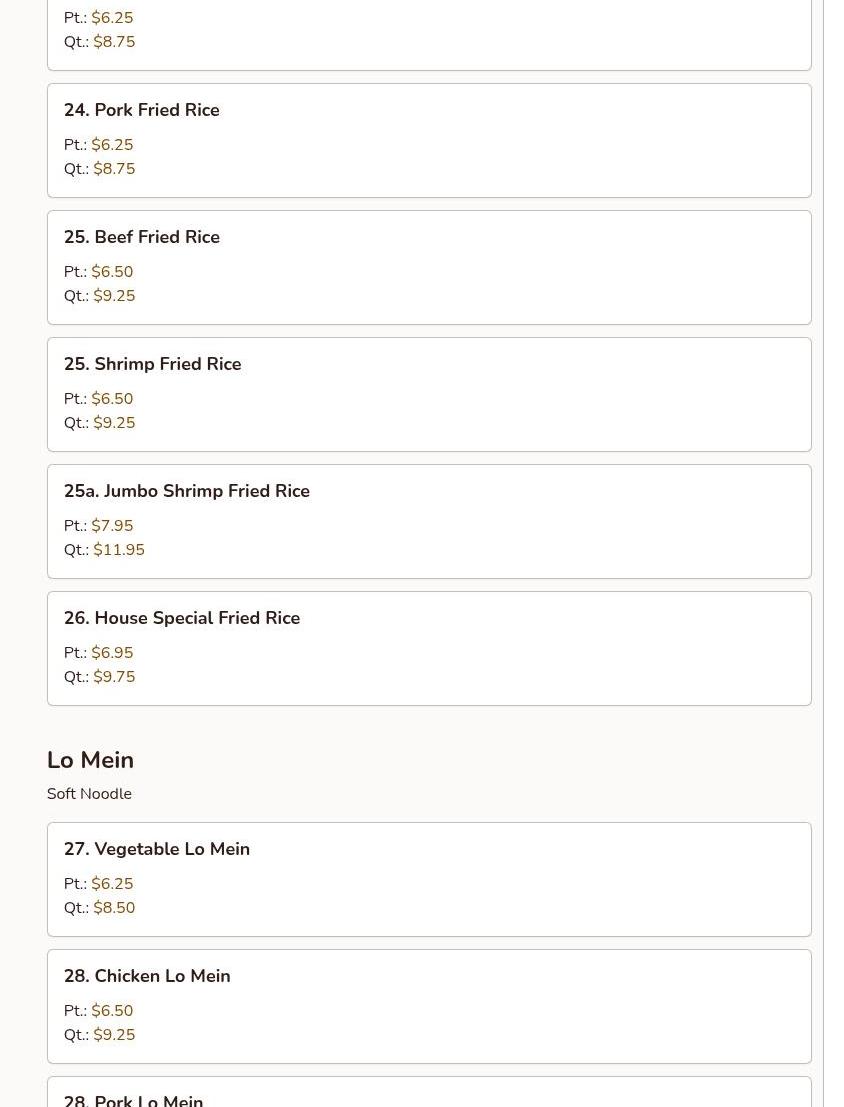The width and height of the screenshot is (844, 1107).
Task: Choose the $8.50 quart Vegetable Lo Mein price
Action: click(114, 908)
